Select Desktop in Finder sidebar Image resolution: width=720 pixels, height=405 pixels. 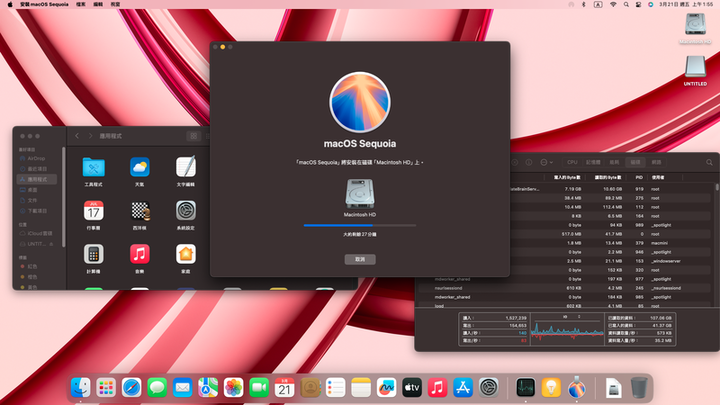click(x=37, y=190)
